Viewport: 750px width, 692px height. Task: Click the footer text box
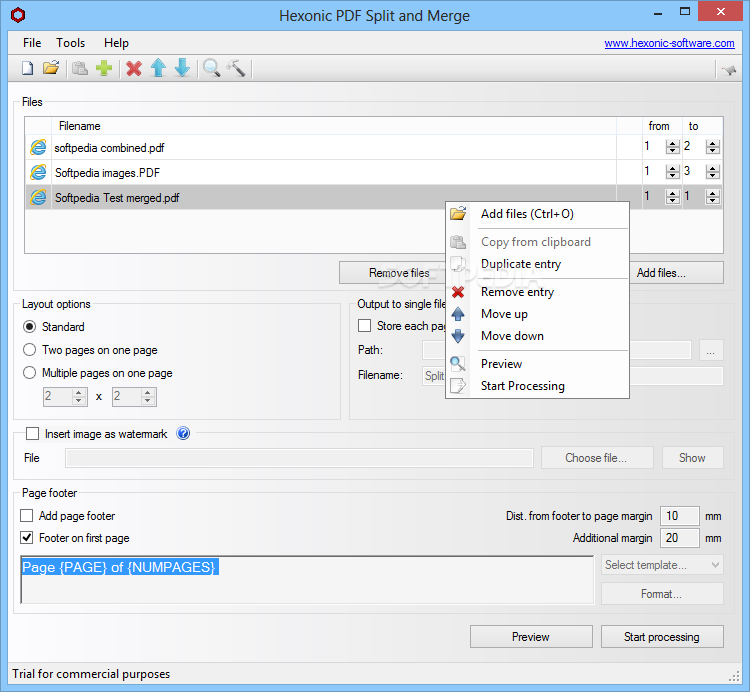(x=307, y=580)
